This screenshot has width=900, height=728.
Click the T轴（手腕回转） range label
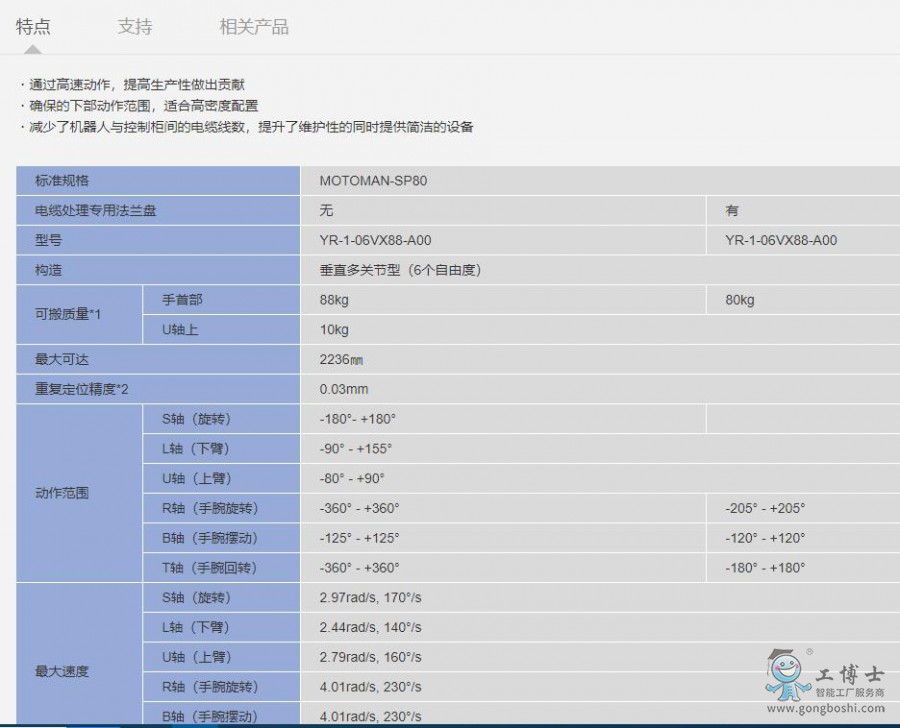pyautogui.click(x=221, y=568)
